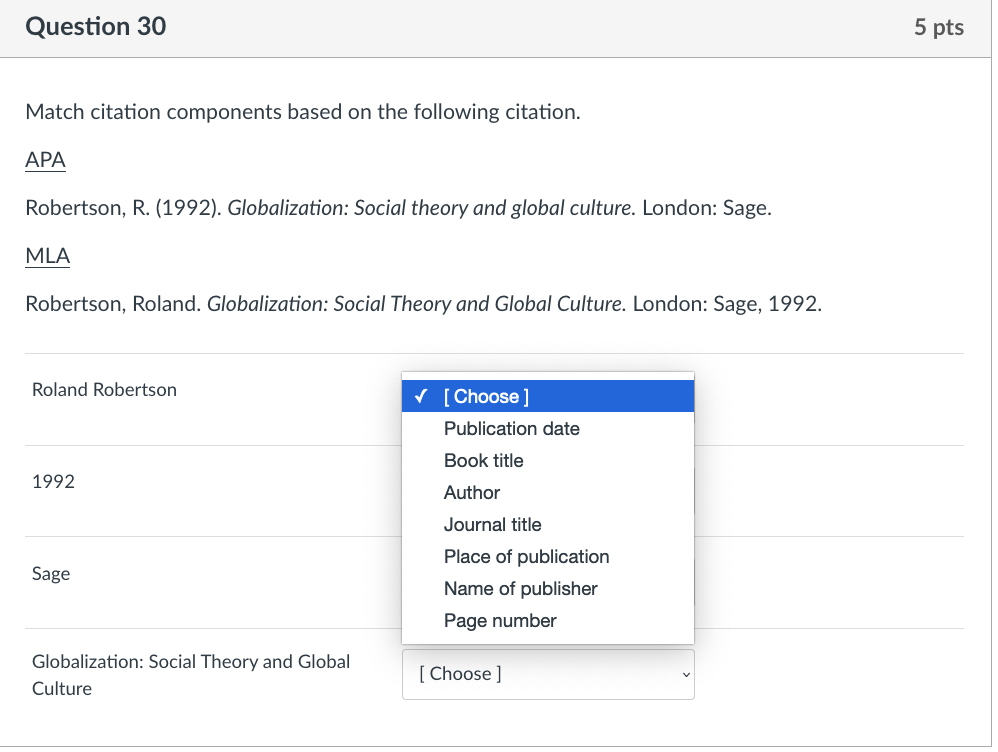The height and width of the screenshot is (752, 998).
Task: Pick 'Name of publisher' from the dropdown
Action: click(520, 589)
